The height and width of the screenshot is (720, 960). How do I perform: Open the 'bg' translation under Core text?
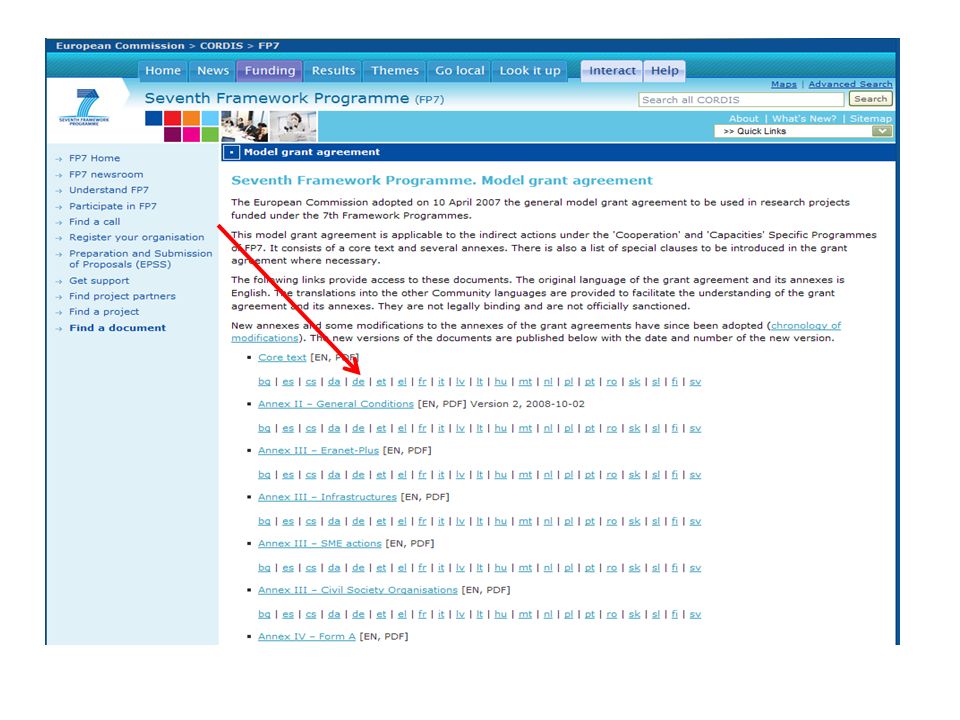[264, 381]
